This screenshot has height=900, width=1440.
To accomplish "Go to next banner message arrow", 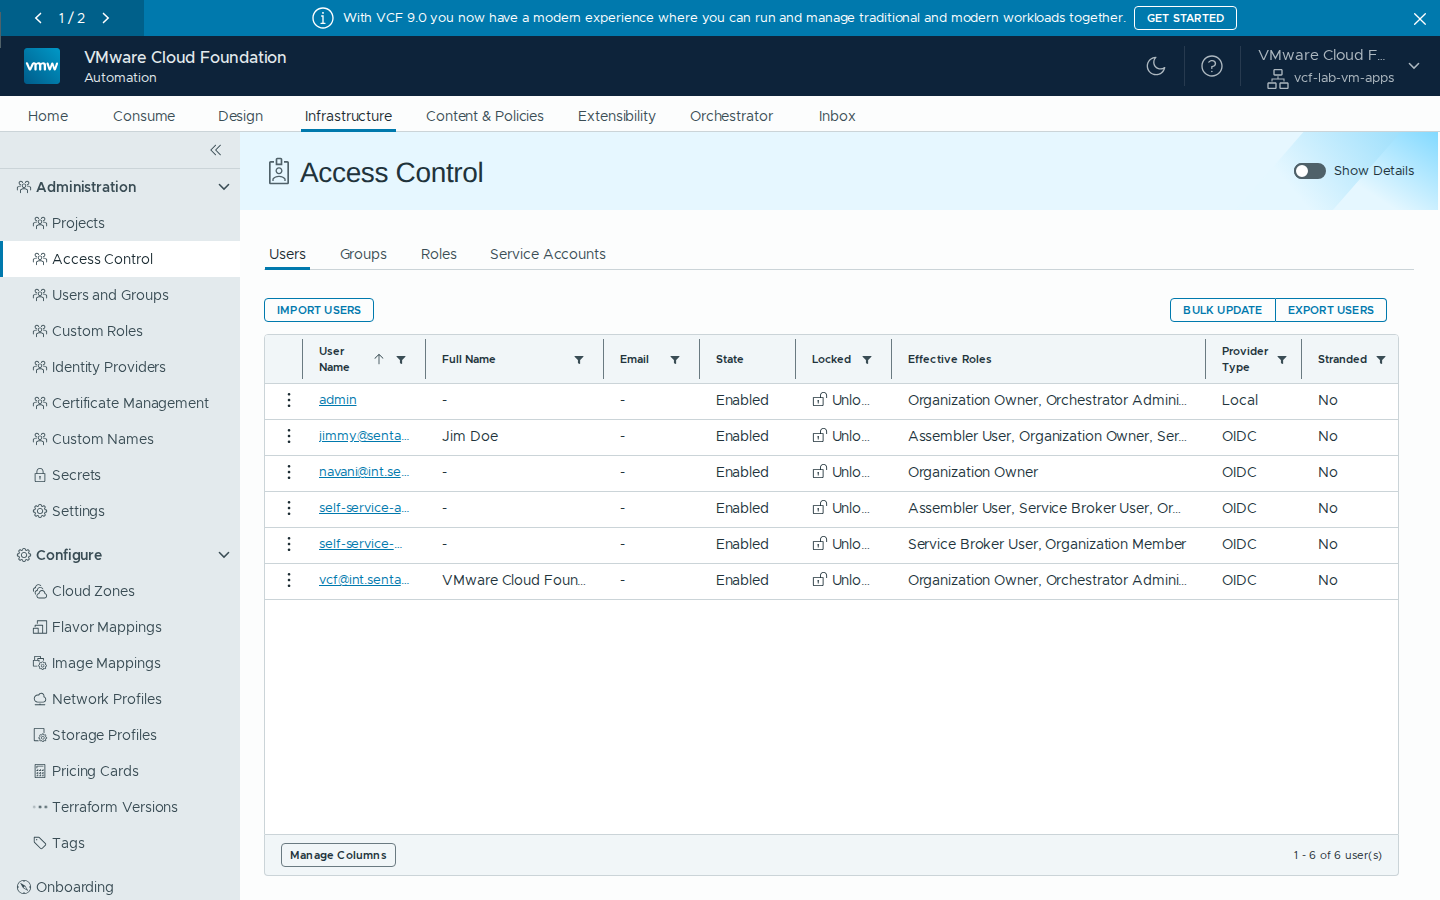I will pyautogui.click(x=106, y=18).
